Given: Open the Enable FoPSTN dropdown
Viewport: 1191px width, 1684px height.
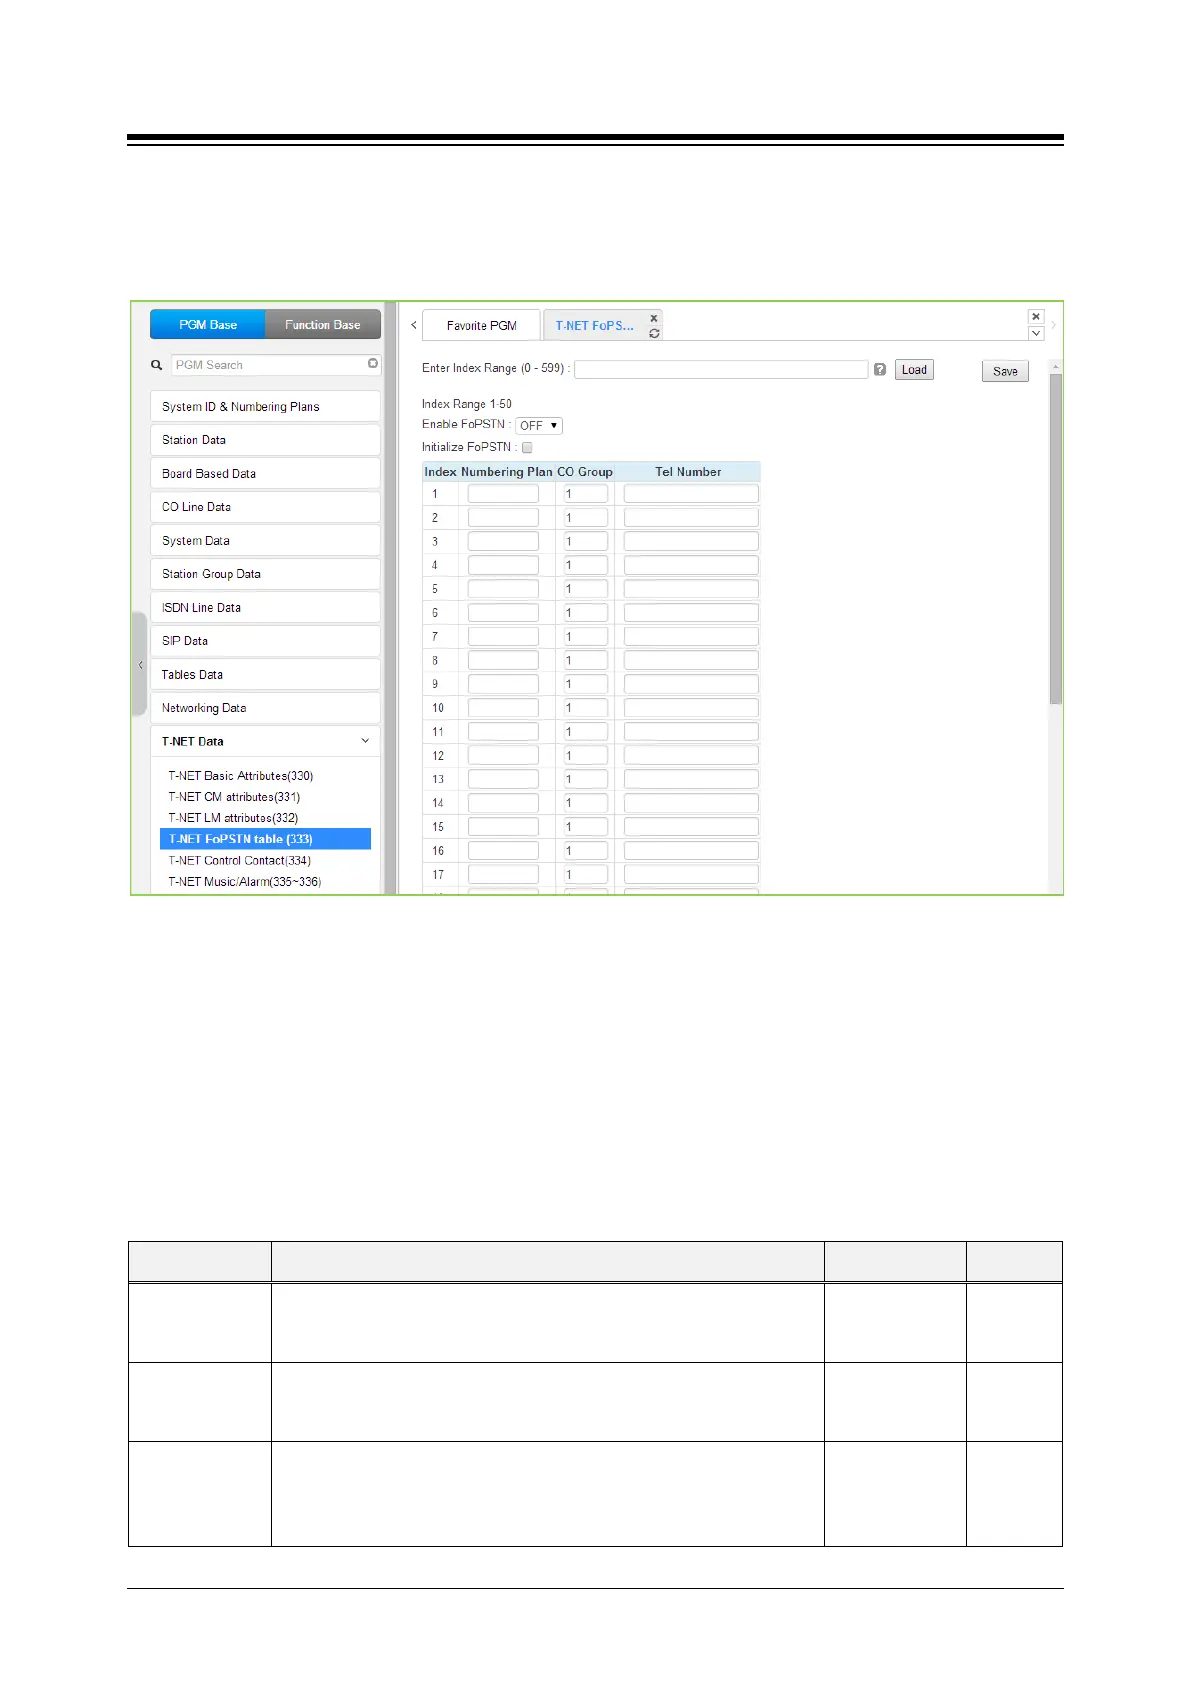Looking at the screenshot, I should click(539, 426).
